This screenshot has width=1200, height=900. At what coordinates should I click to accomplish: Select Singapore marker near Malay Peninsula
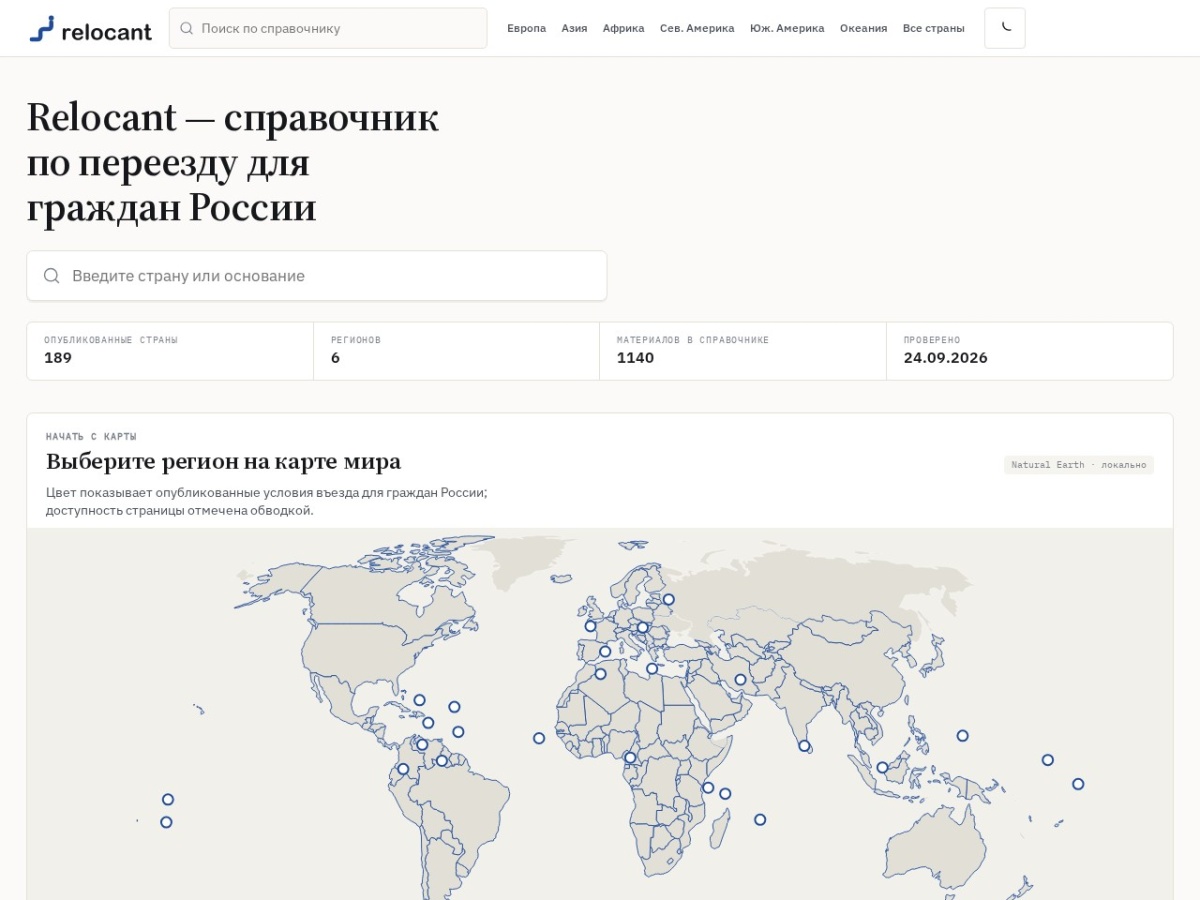pos(882,768)
